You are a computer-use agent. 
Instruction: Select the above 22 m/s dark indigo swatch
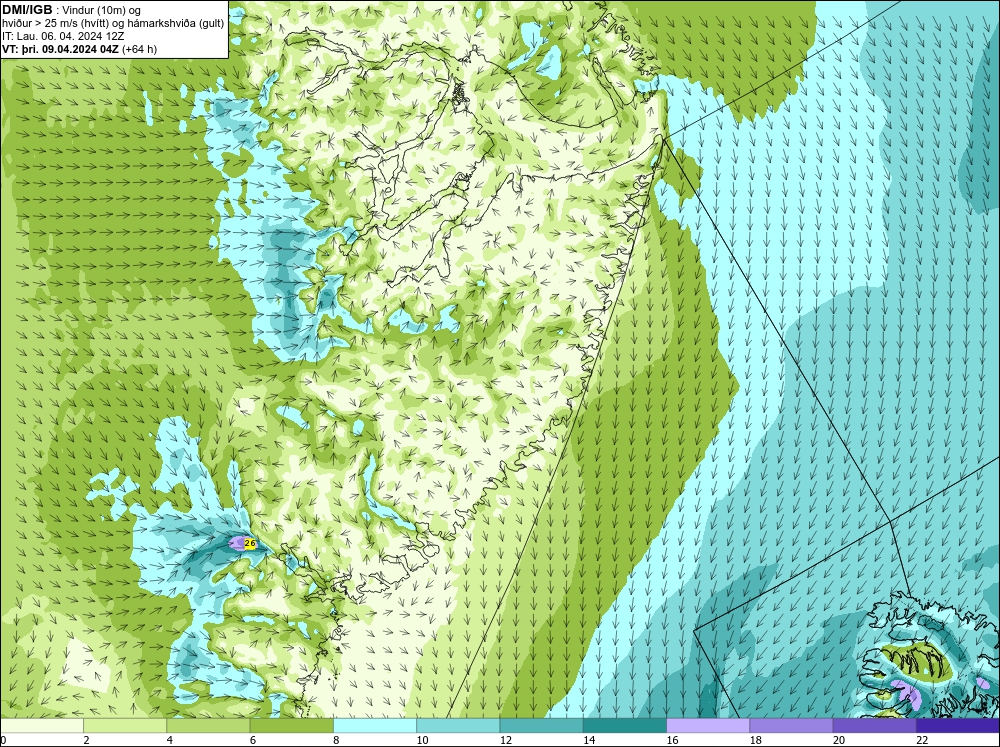(958, 726)
